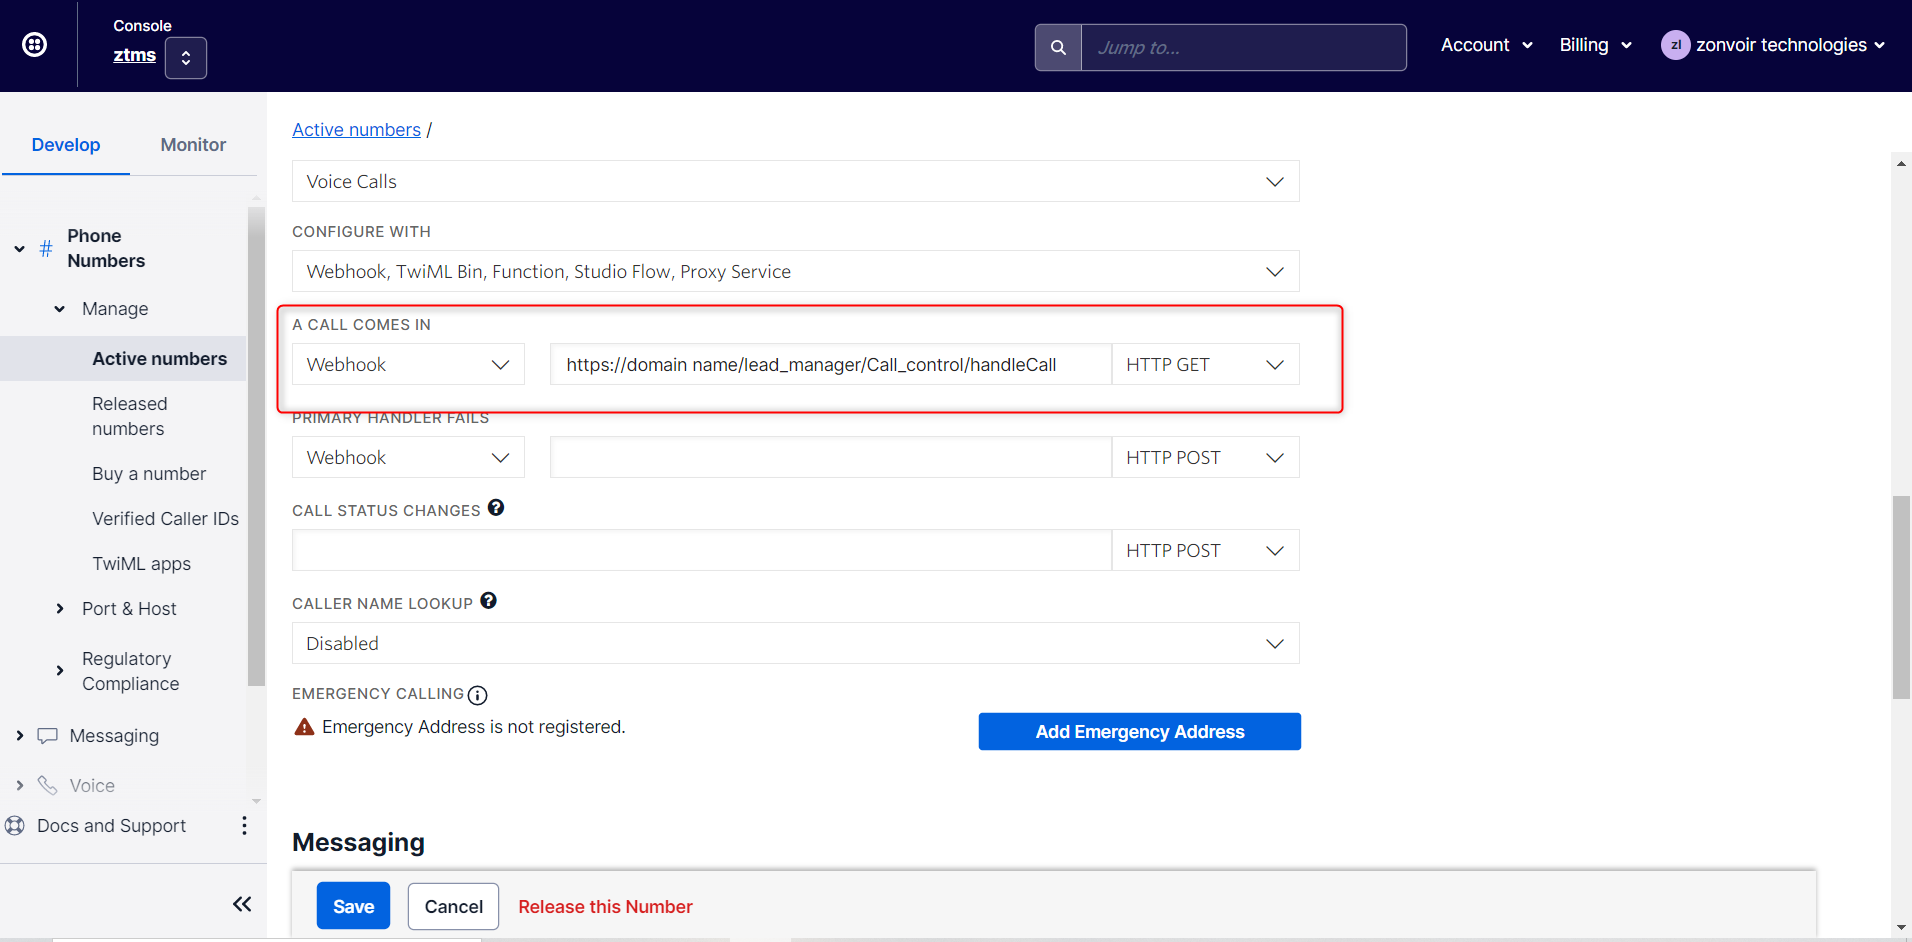
Task: Click the Twilio console home logo icon
Action: (x=35, y=45)
